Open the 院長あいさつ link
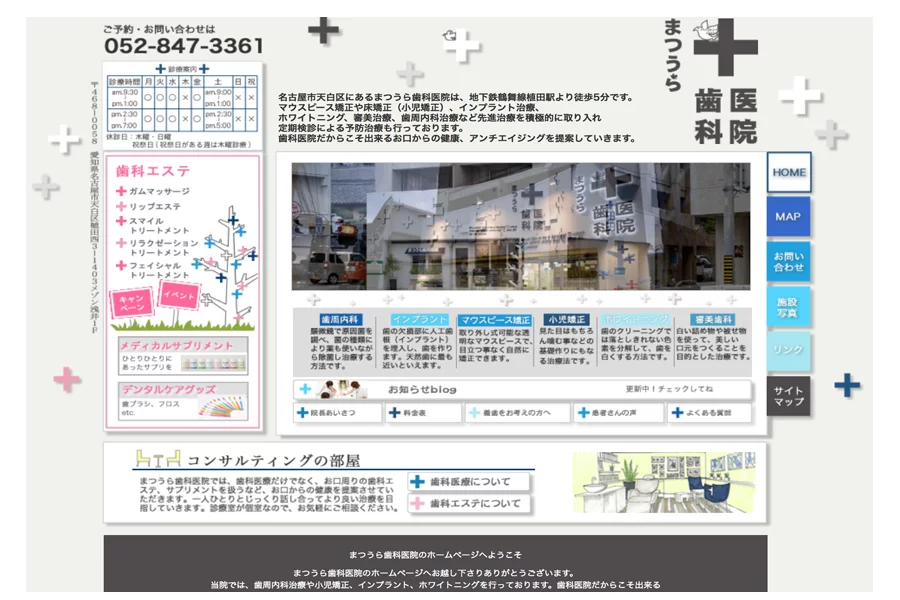900x600 pixels. click(x=337, y=413)
